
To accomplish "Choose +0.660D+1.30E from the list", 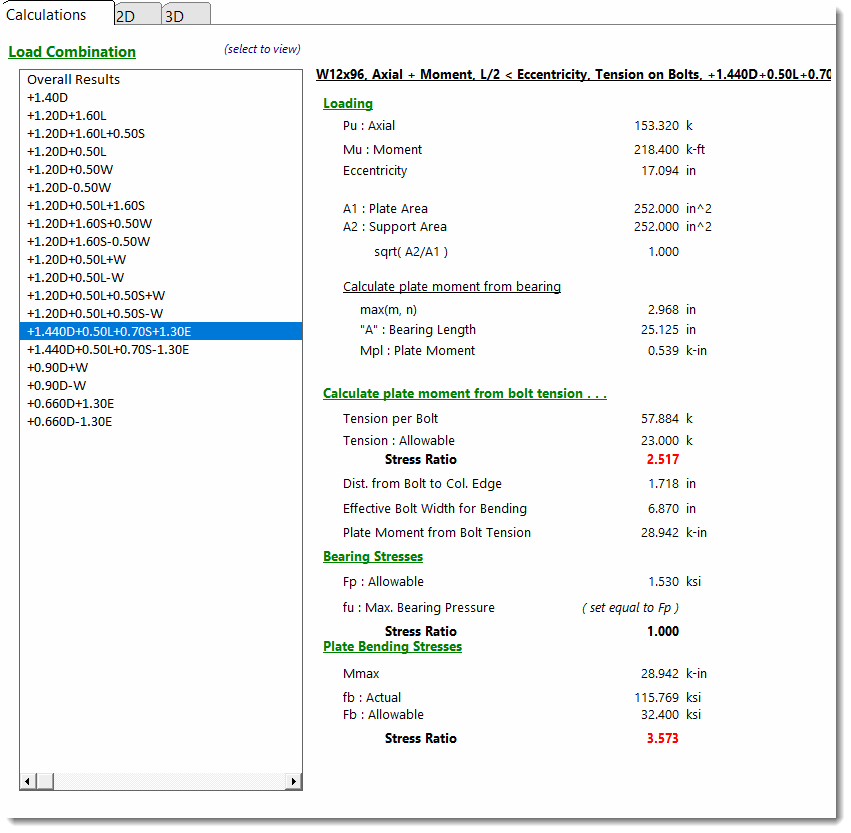I will pos(70,404).
